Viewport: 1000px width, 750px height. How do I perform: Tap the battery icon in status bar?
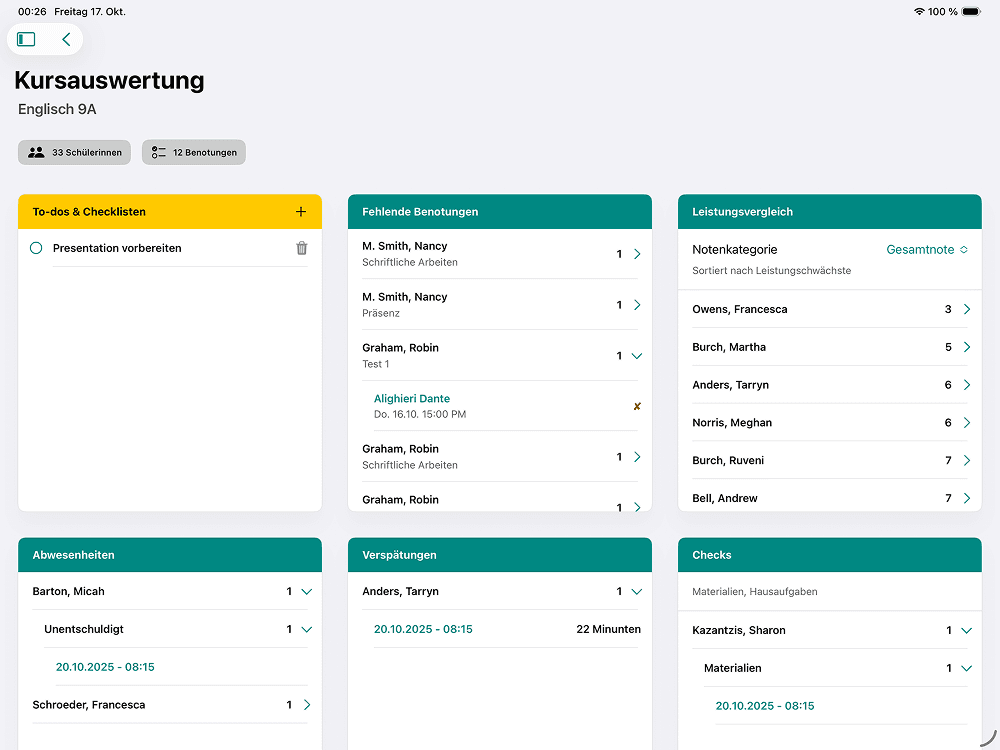[x=972, y=12]
